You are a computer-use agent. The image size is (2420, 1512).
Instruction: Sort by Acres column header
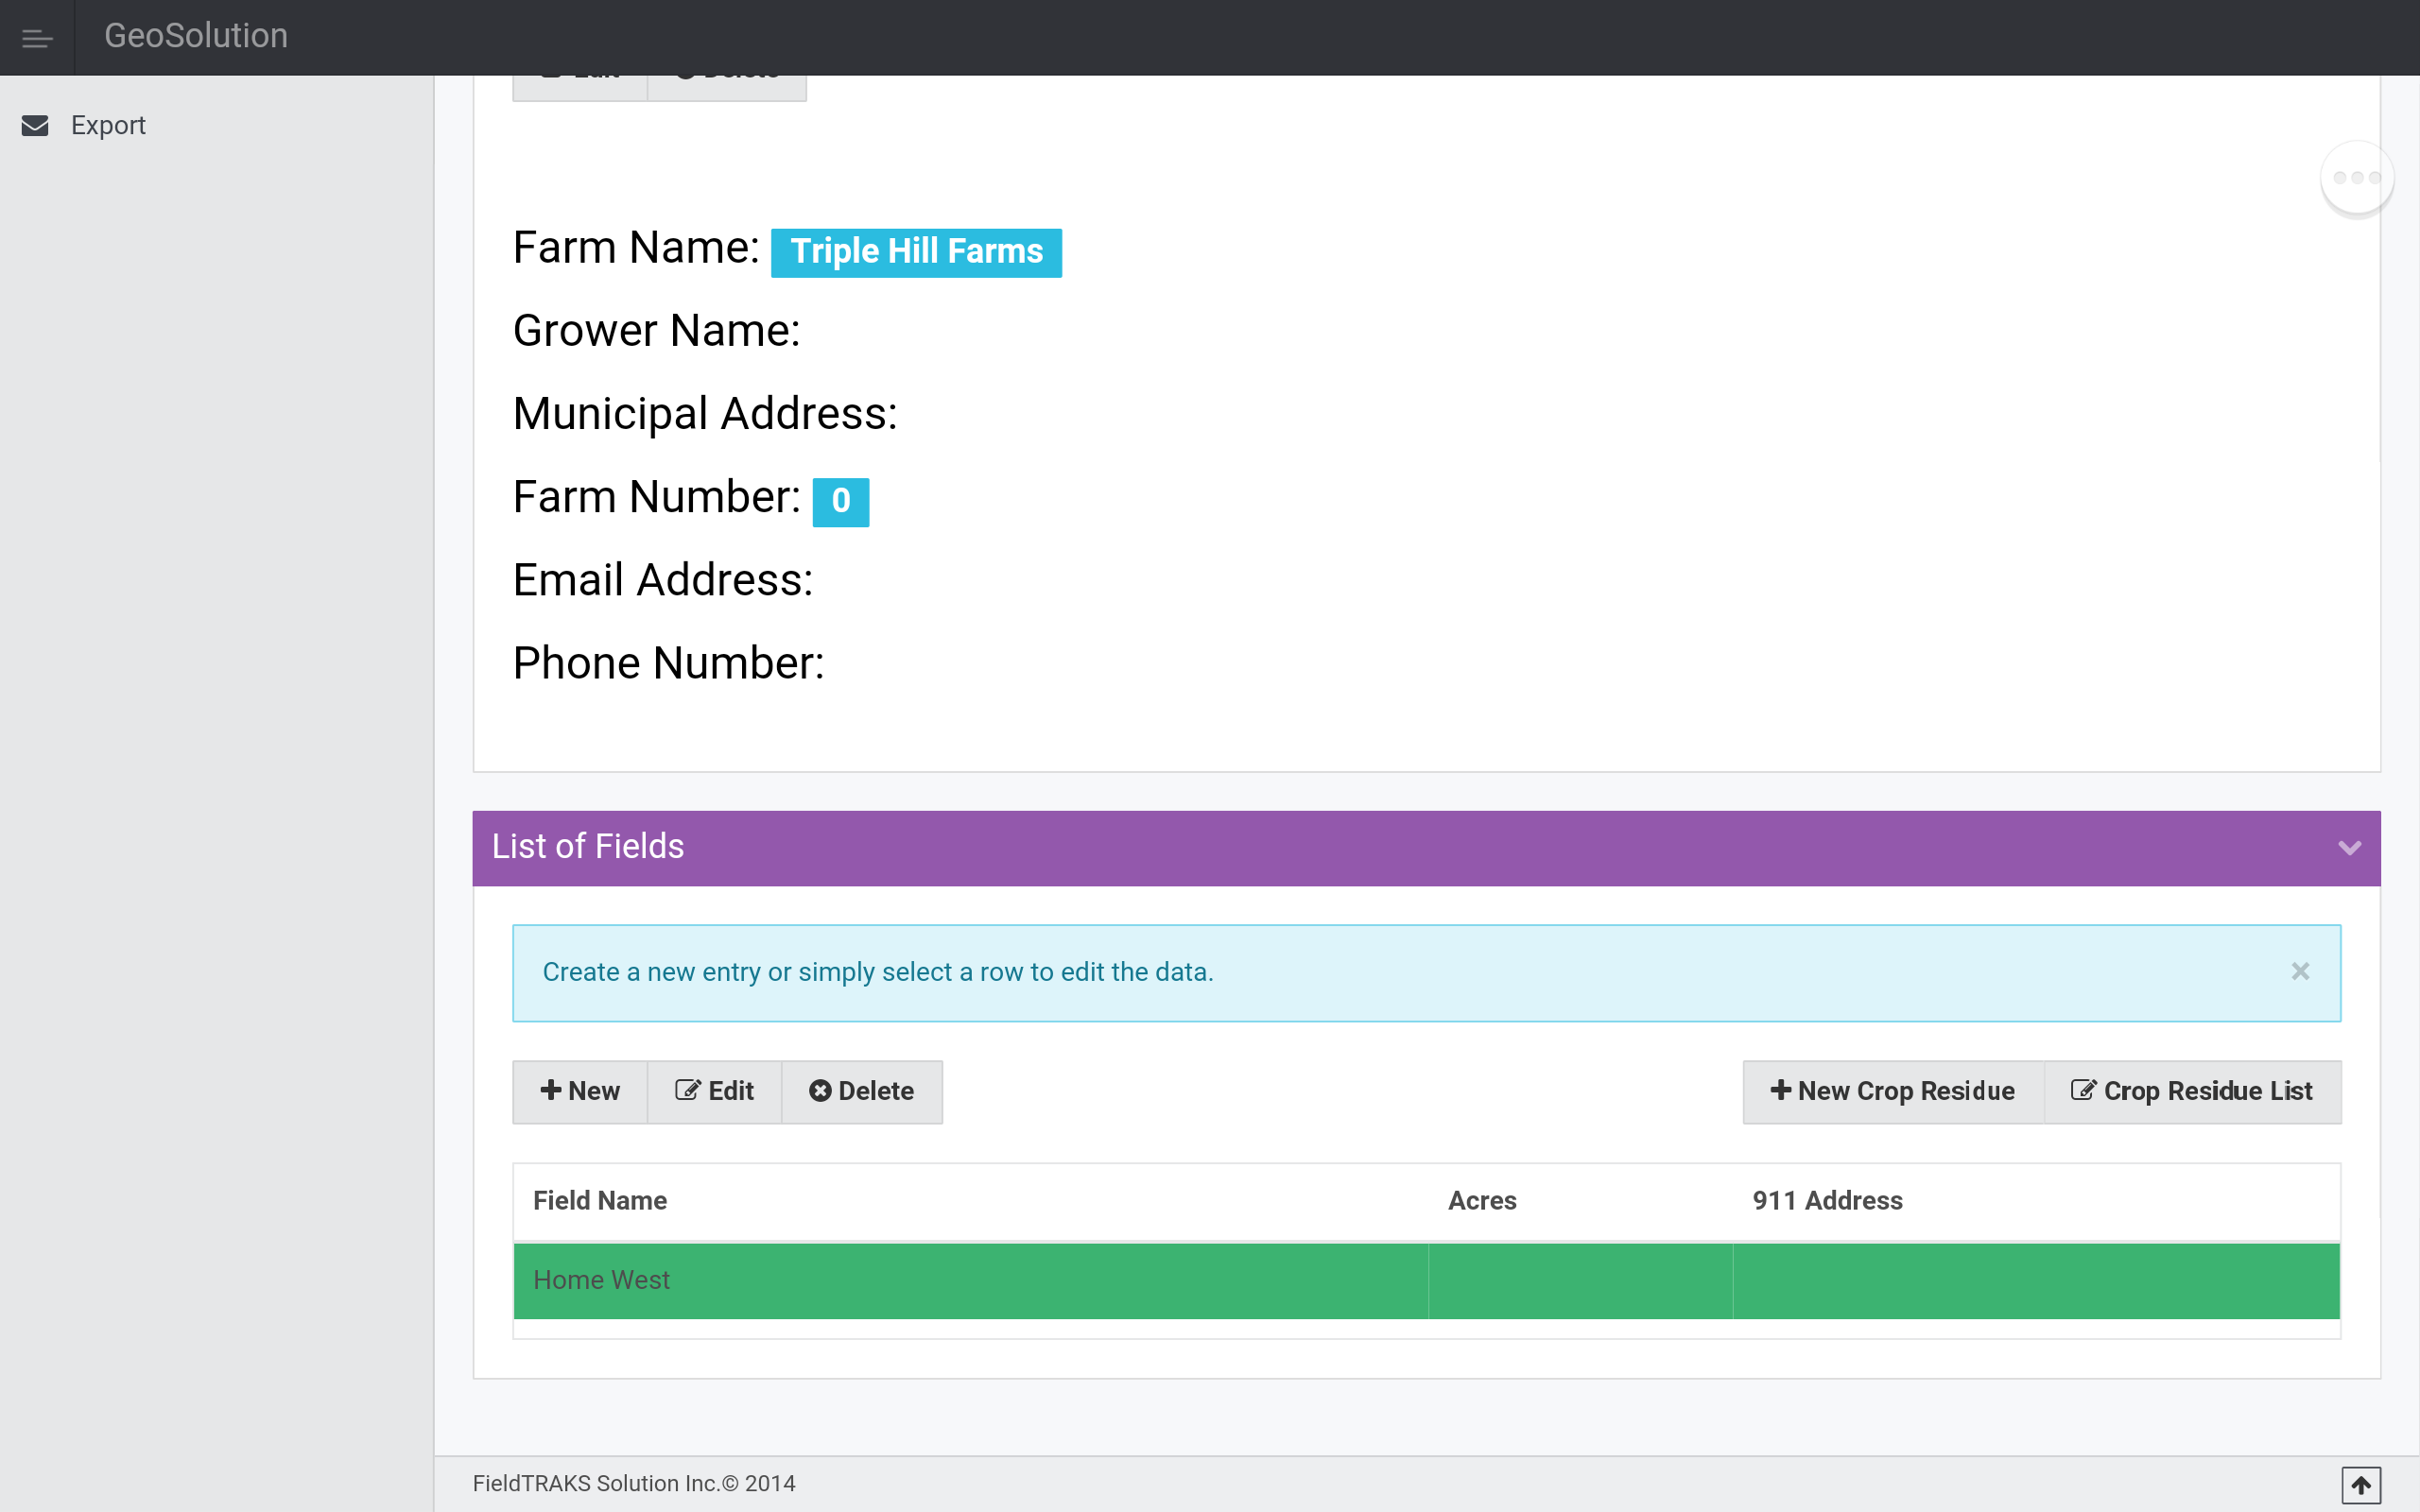[1482, 1200]
